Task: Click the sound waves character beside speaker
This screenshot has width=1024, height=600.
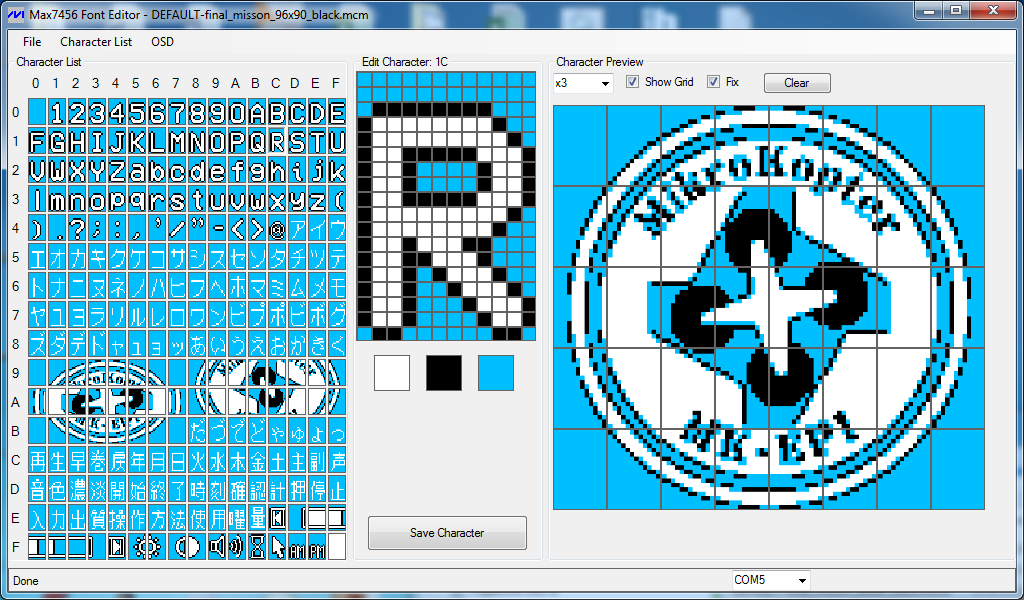Action: (237, 547)
